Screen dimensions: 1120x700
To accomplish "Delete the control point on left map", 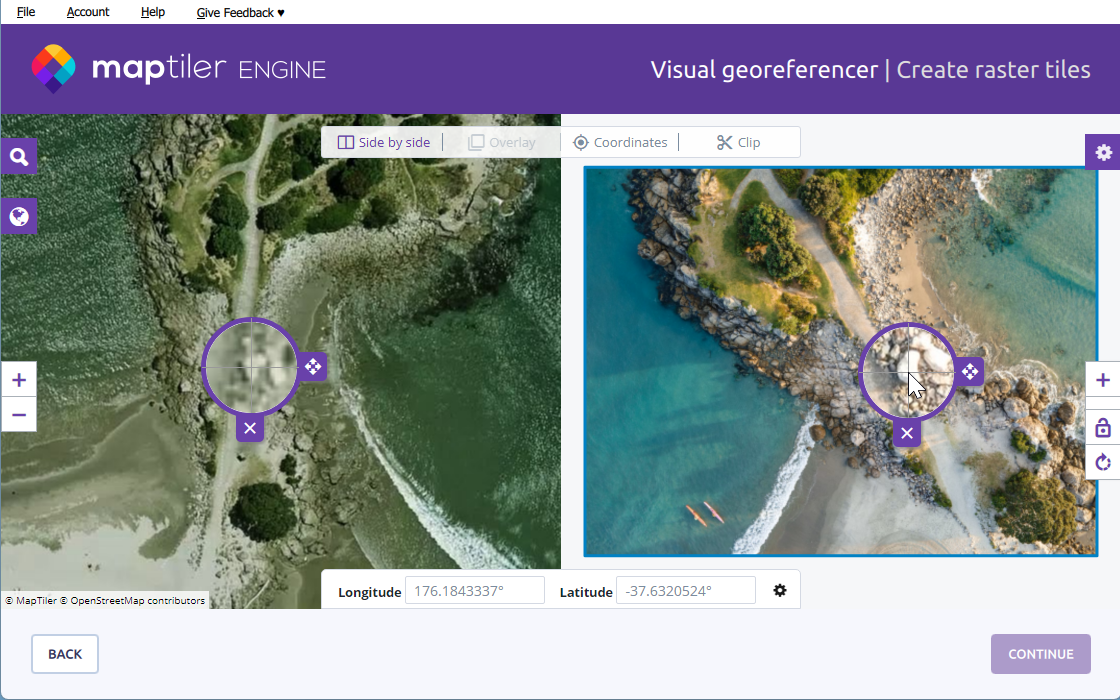I will 250,428.
